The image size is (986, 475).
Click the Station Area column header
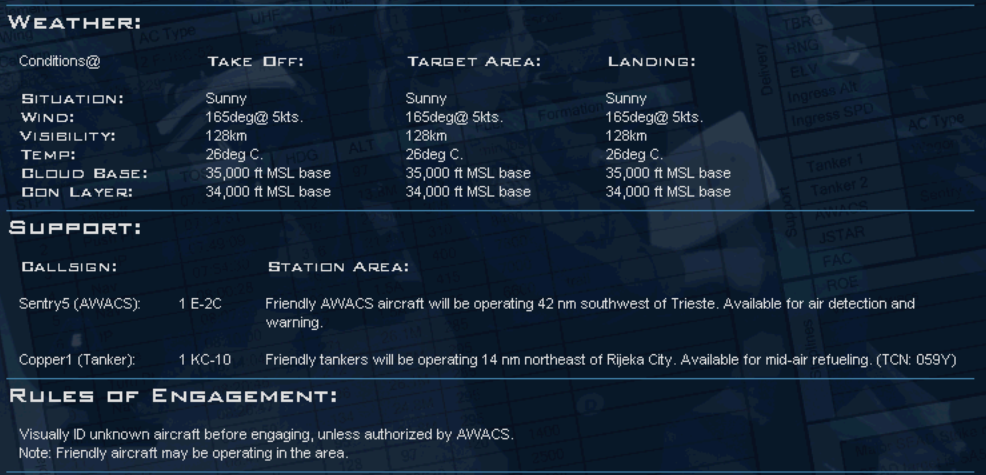[x=337, y=267]
